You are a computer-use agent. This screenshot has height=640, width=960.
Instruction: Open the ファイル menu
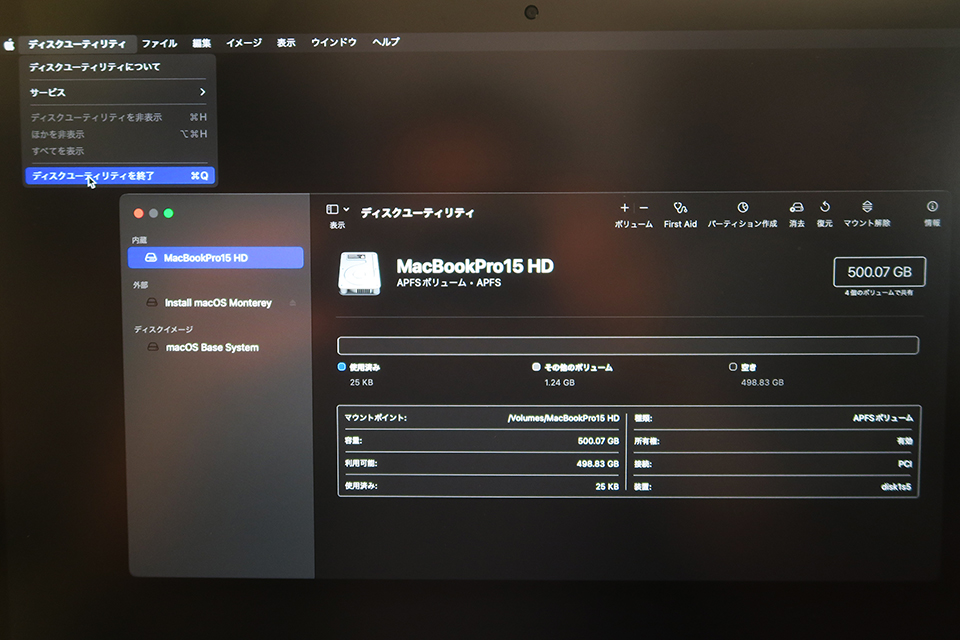point(159,43)
